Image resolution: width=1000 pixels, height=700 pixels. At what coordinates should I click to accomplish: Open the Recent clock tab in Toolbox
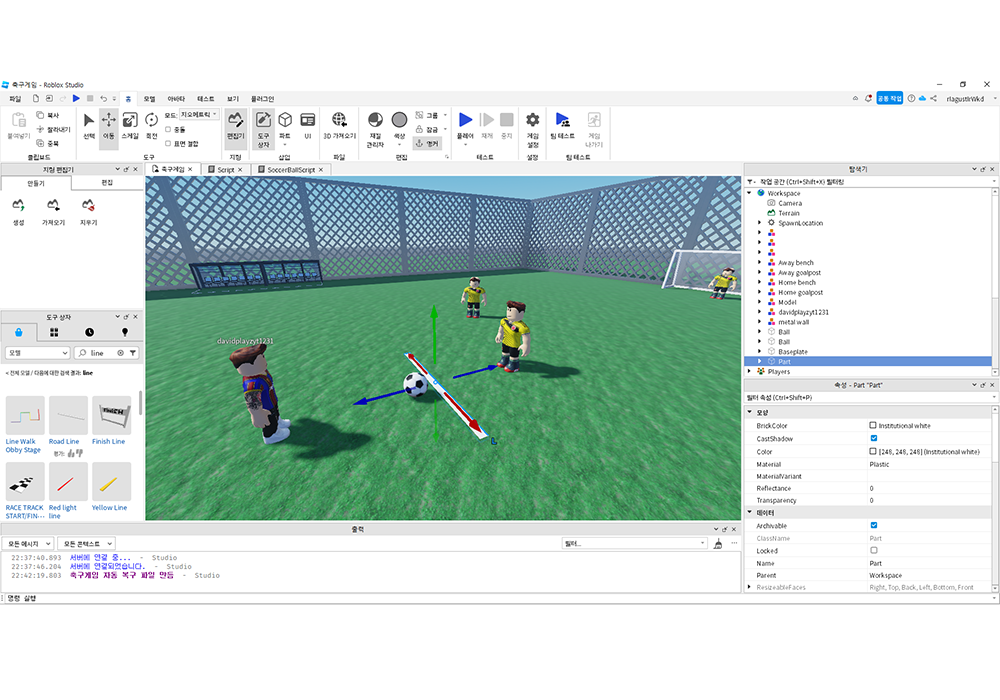coord(89,332)
